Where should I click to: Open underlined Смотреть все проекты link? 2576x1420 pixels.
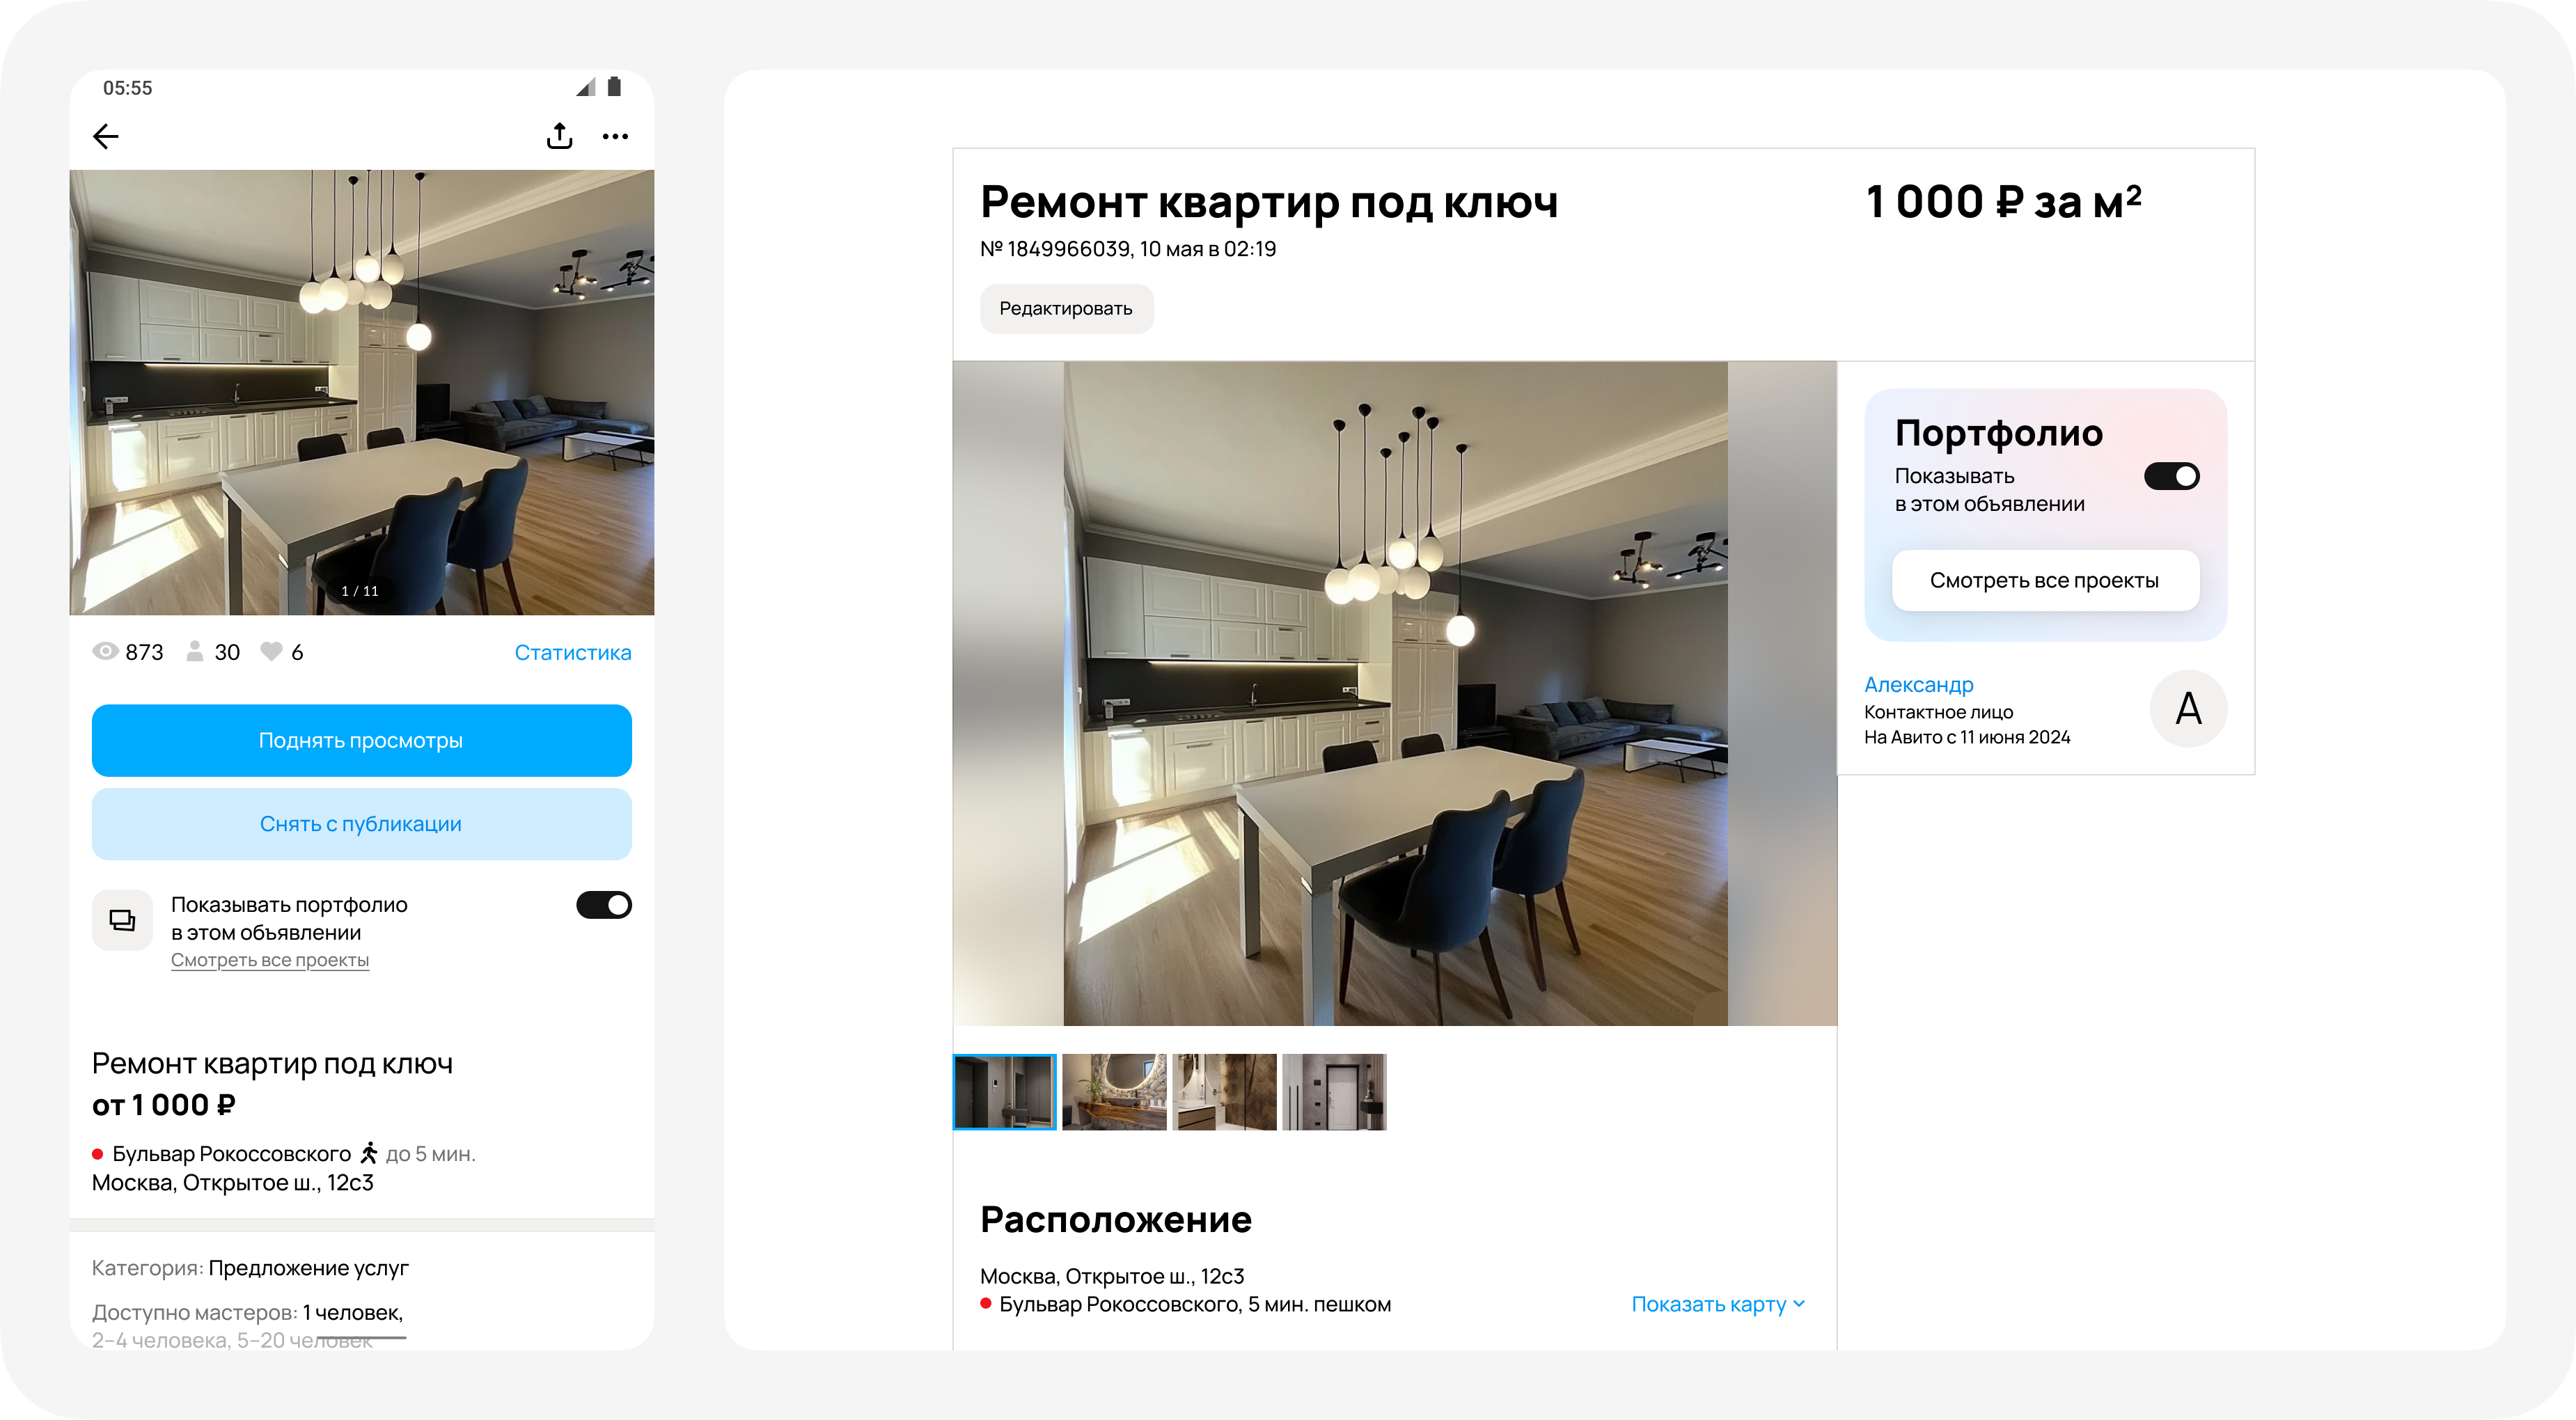(x=270, y=960)
